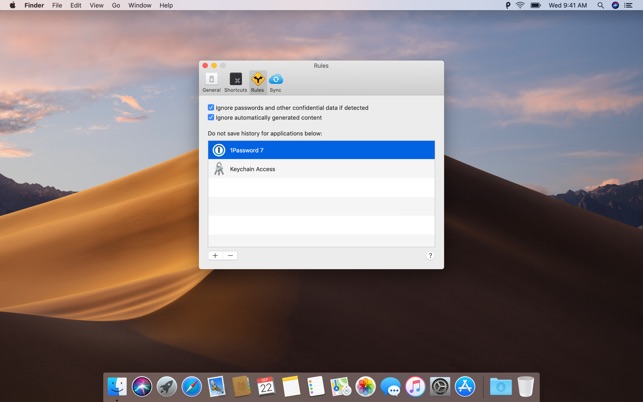643x402 pixels.
Task: Minimize the Rules window
Action: pos(214,66)
